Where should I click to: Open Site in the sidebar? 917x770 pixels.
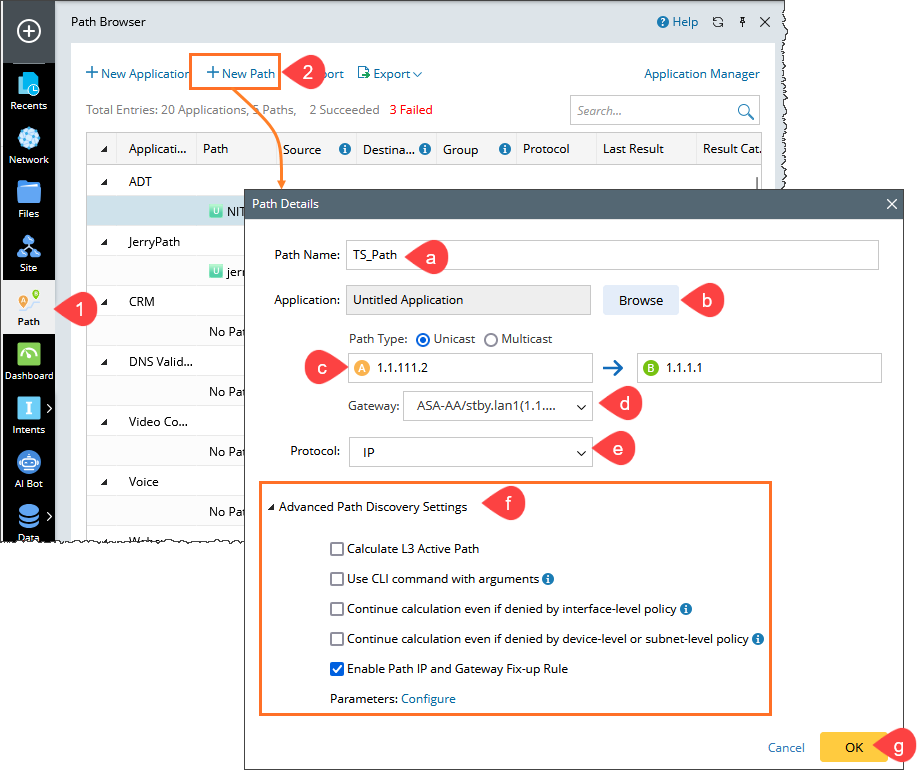pos(29,254)
